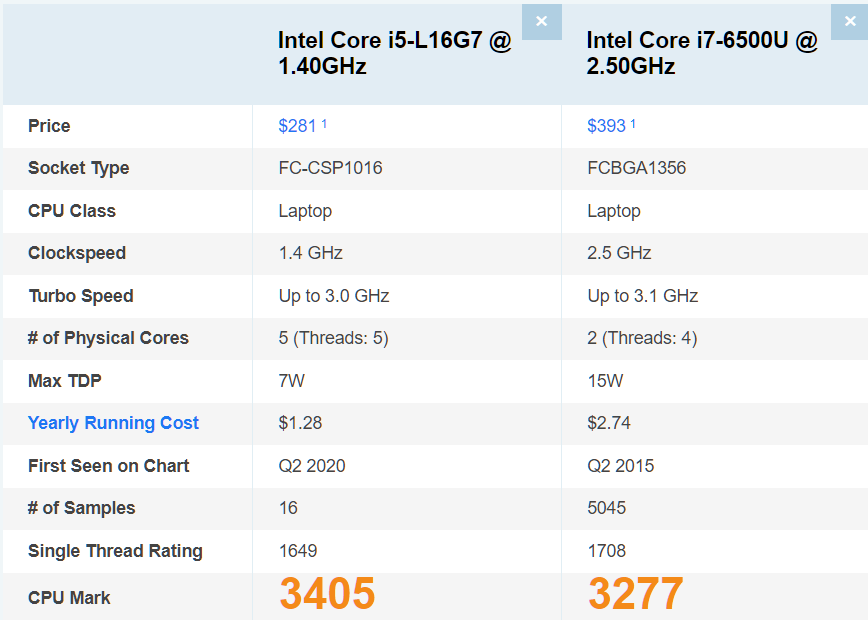Select the $2.74 yearly cost value
Image resolution: width=868 pixels, height=620 pixels.
tap(609, 423)
